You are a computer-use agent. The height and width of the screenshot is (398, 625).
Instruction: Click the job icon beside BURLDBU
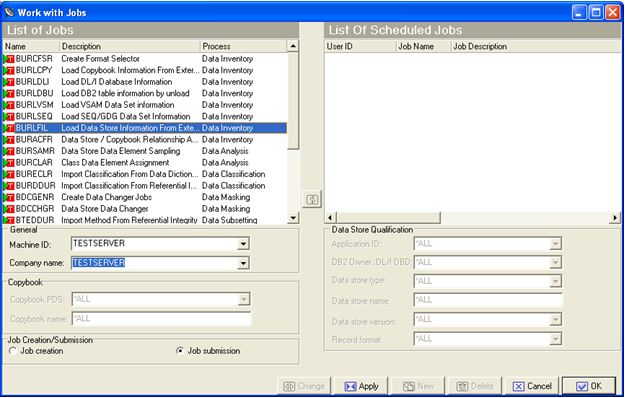(x=9, y=94)
